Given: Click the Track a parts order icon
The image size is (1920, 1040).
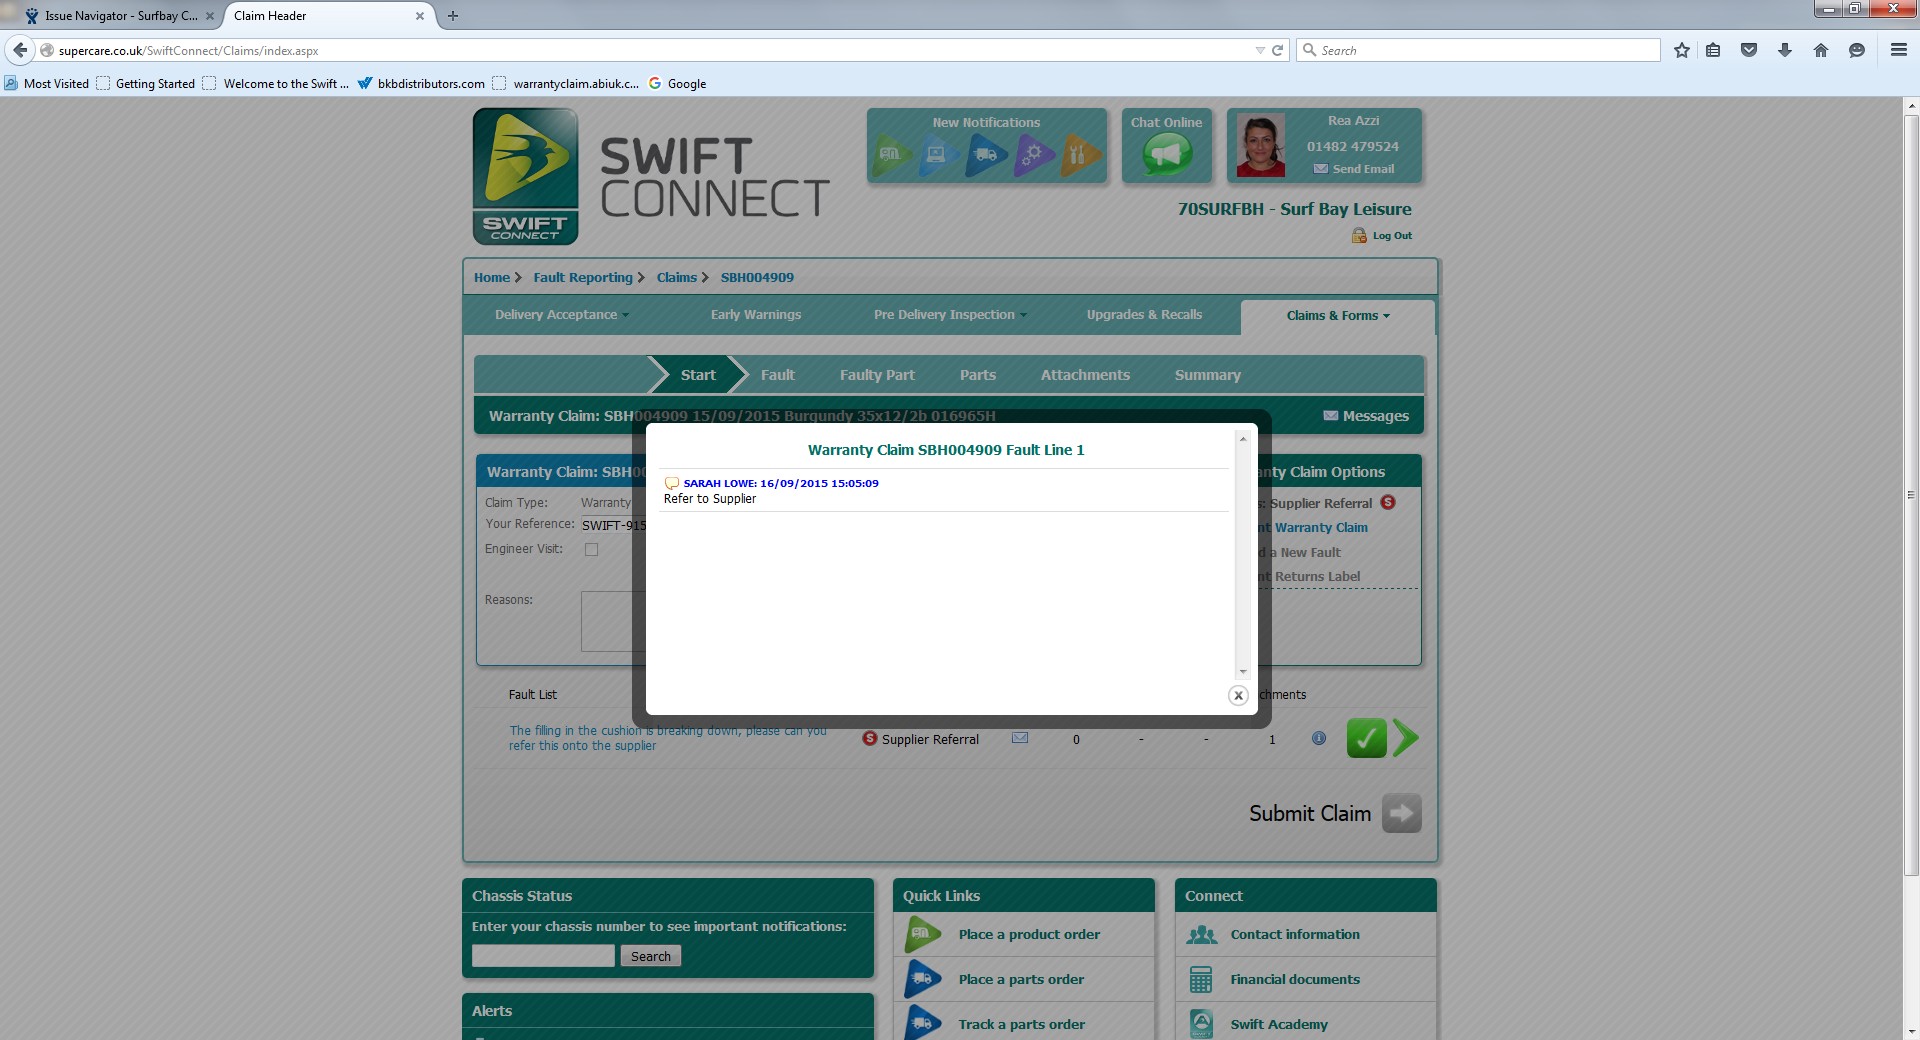Looking at the screenshot, I should click(922, 1023).
